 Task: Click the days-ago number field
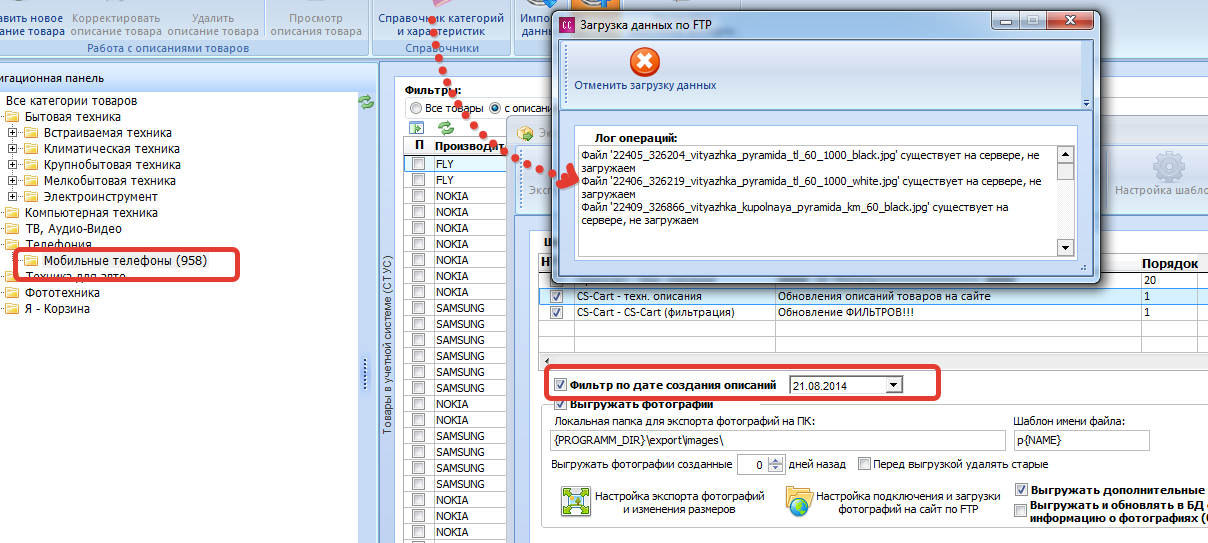[753, 465]
